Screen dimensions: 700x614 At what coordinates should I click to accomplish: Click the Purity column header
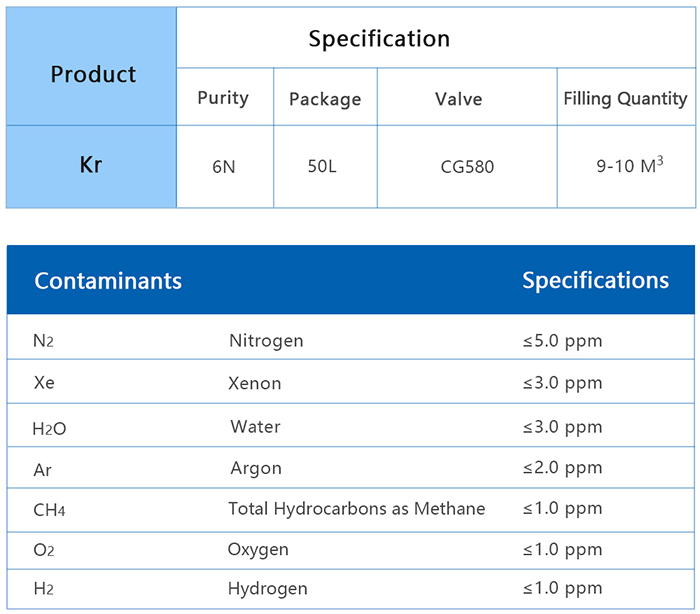click(223, 98)
